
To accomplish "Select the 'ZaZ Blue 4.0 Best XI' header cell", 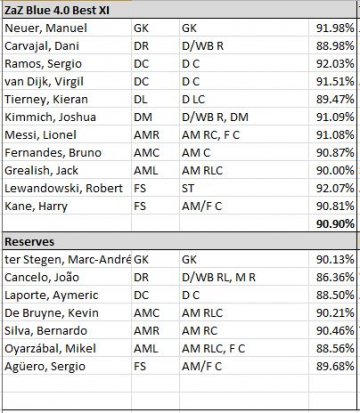I will (x=179, y=10).
